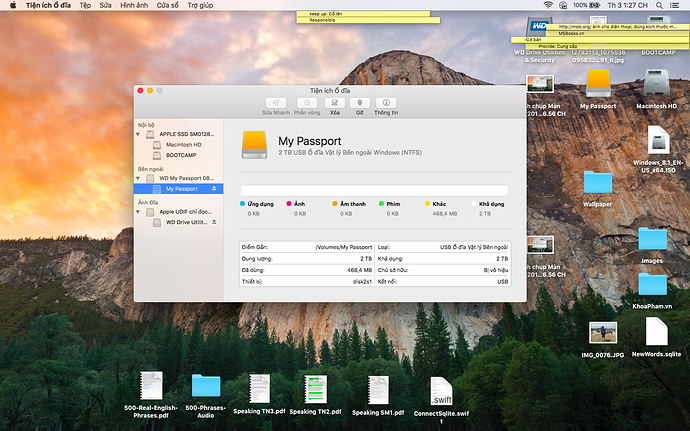Viewport: 690px width, 431px height.
Task: Eject WD Drive Utilit... using sidebar eject icon
Action: coord(214,222)
